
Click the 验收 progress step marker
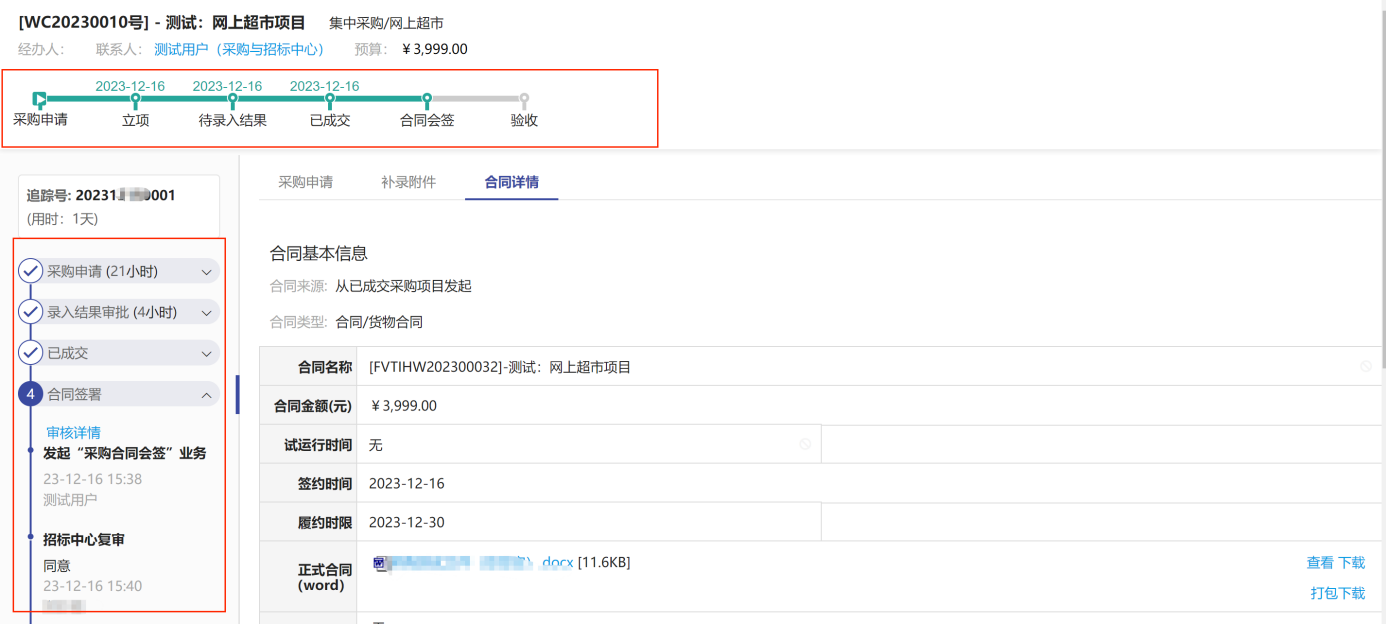tap(524, 99)
